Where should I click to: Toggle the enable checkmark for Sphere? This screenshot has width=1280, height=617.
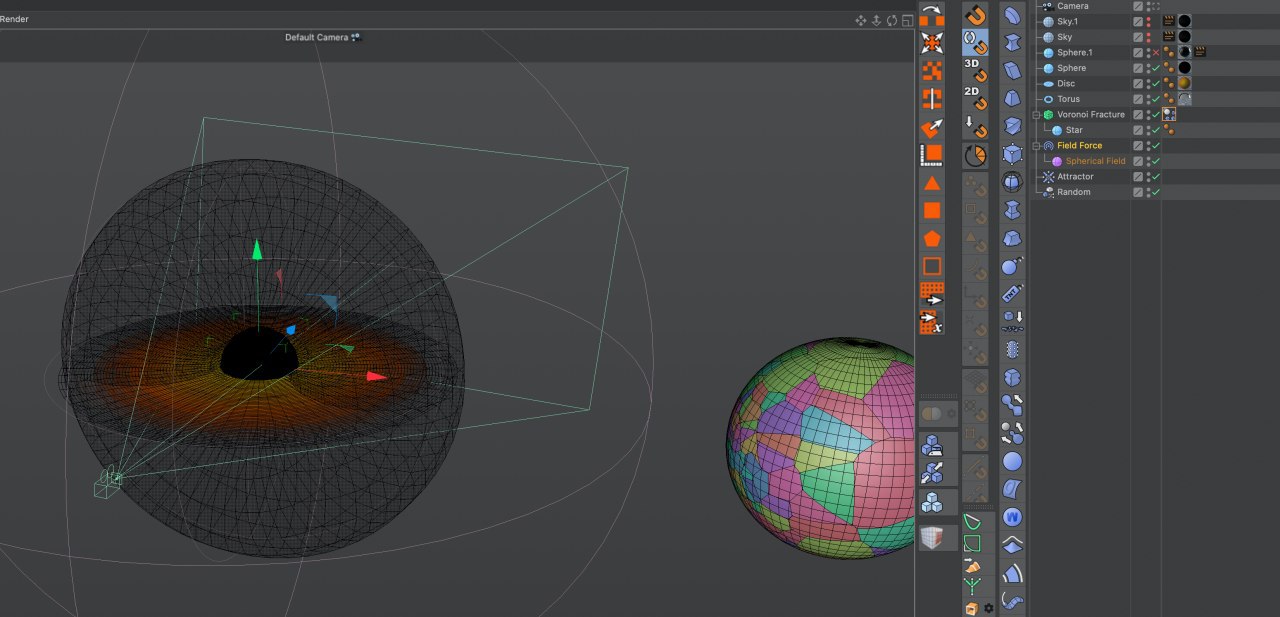pyautogui.click(x=1155, y=68)
